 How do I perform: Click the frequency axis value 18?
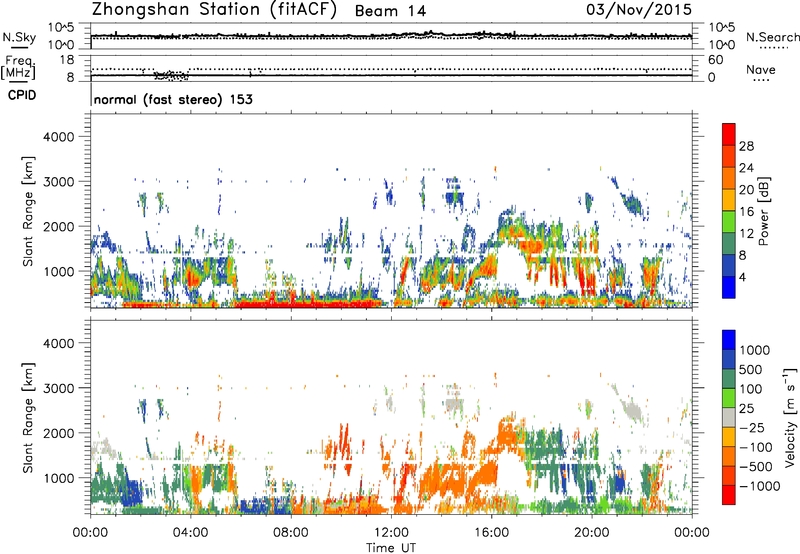click(67, 60)
